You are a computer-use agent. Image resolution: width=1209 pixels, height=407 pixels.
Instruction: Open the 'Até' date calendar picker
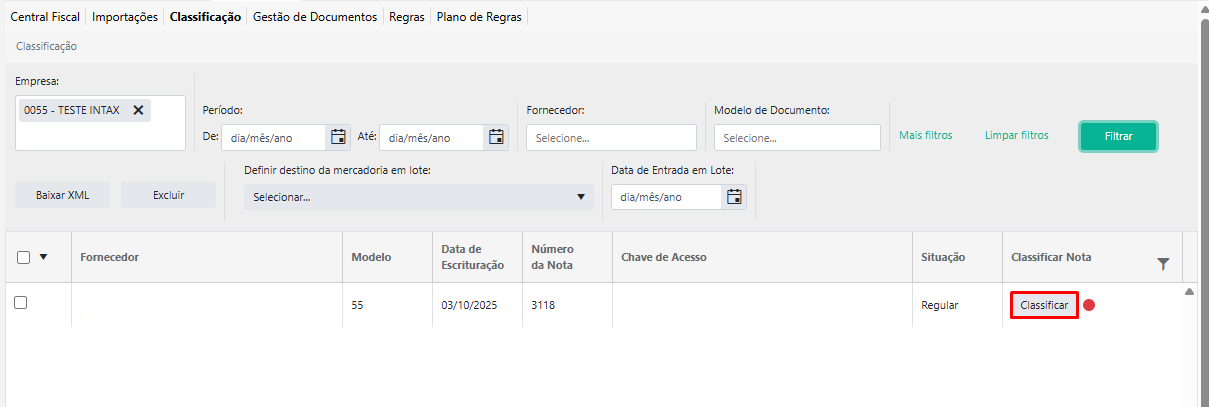496,137
